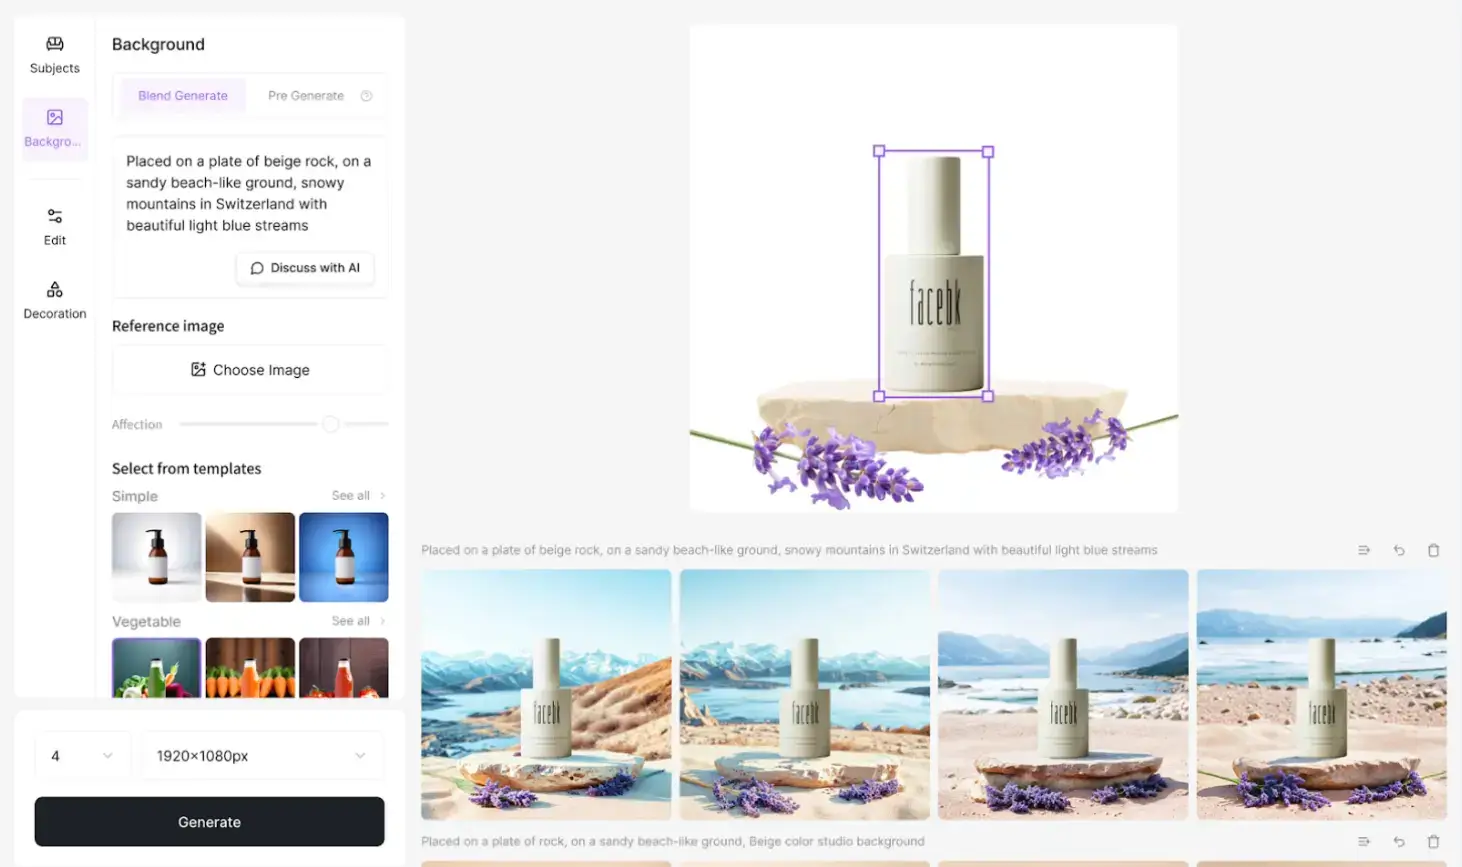1462x867 pixels.
Task: Click the trash icon for the studio background row
Action: [1433, 842]
